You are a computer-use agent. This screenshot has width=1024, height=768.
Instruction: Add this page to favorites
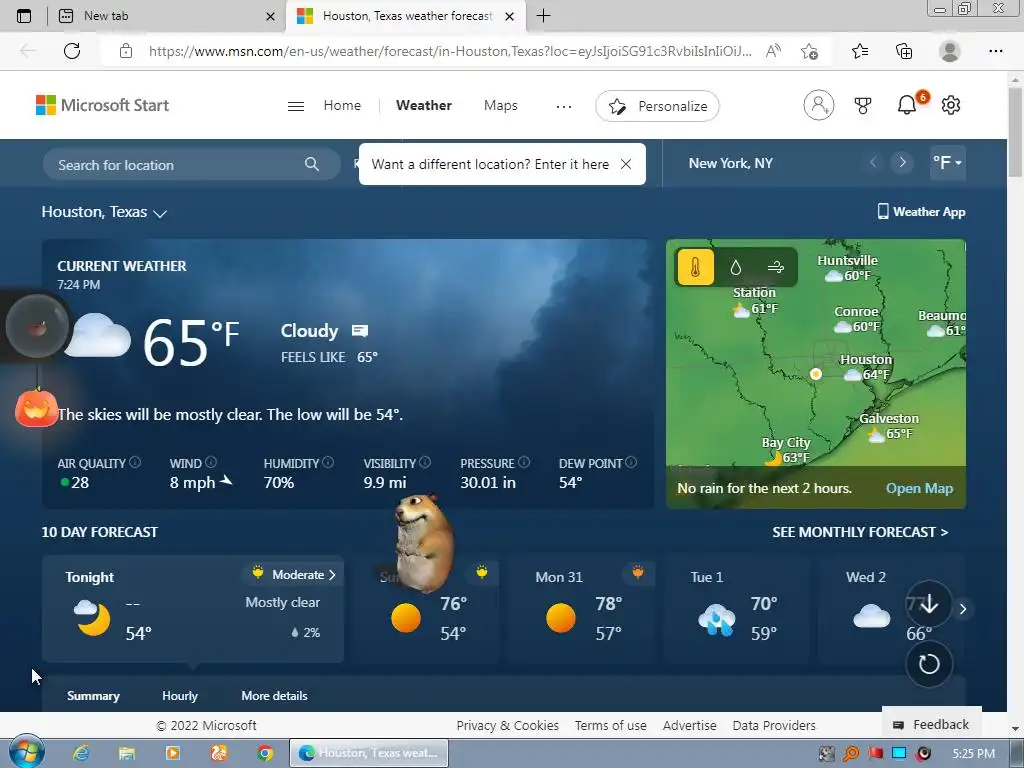[x=810, y=51]
